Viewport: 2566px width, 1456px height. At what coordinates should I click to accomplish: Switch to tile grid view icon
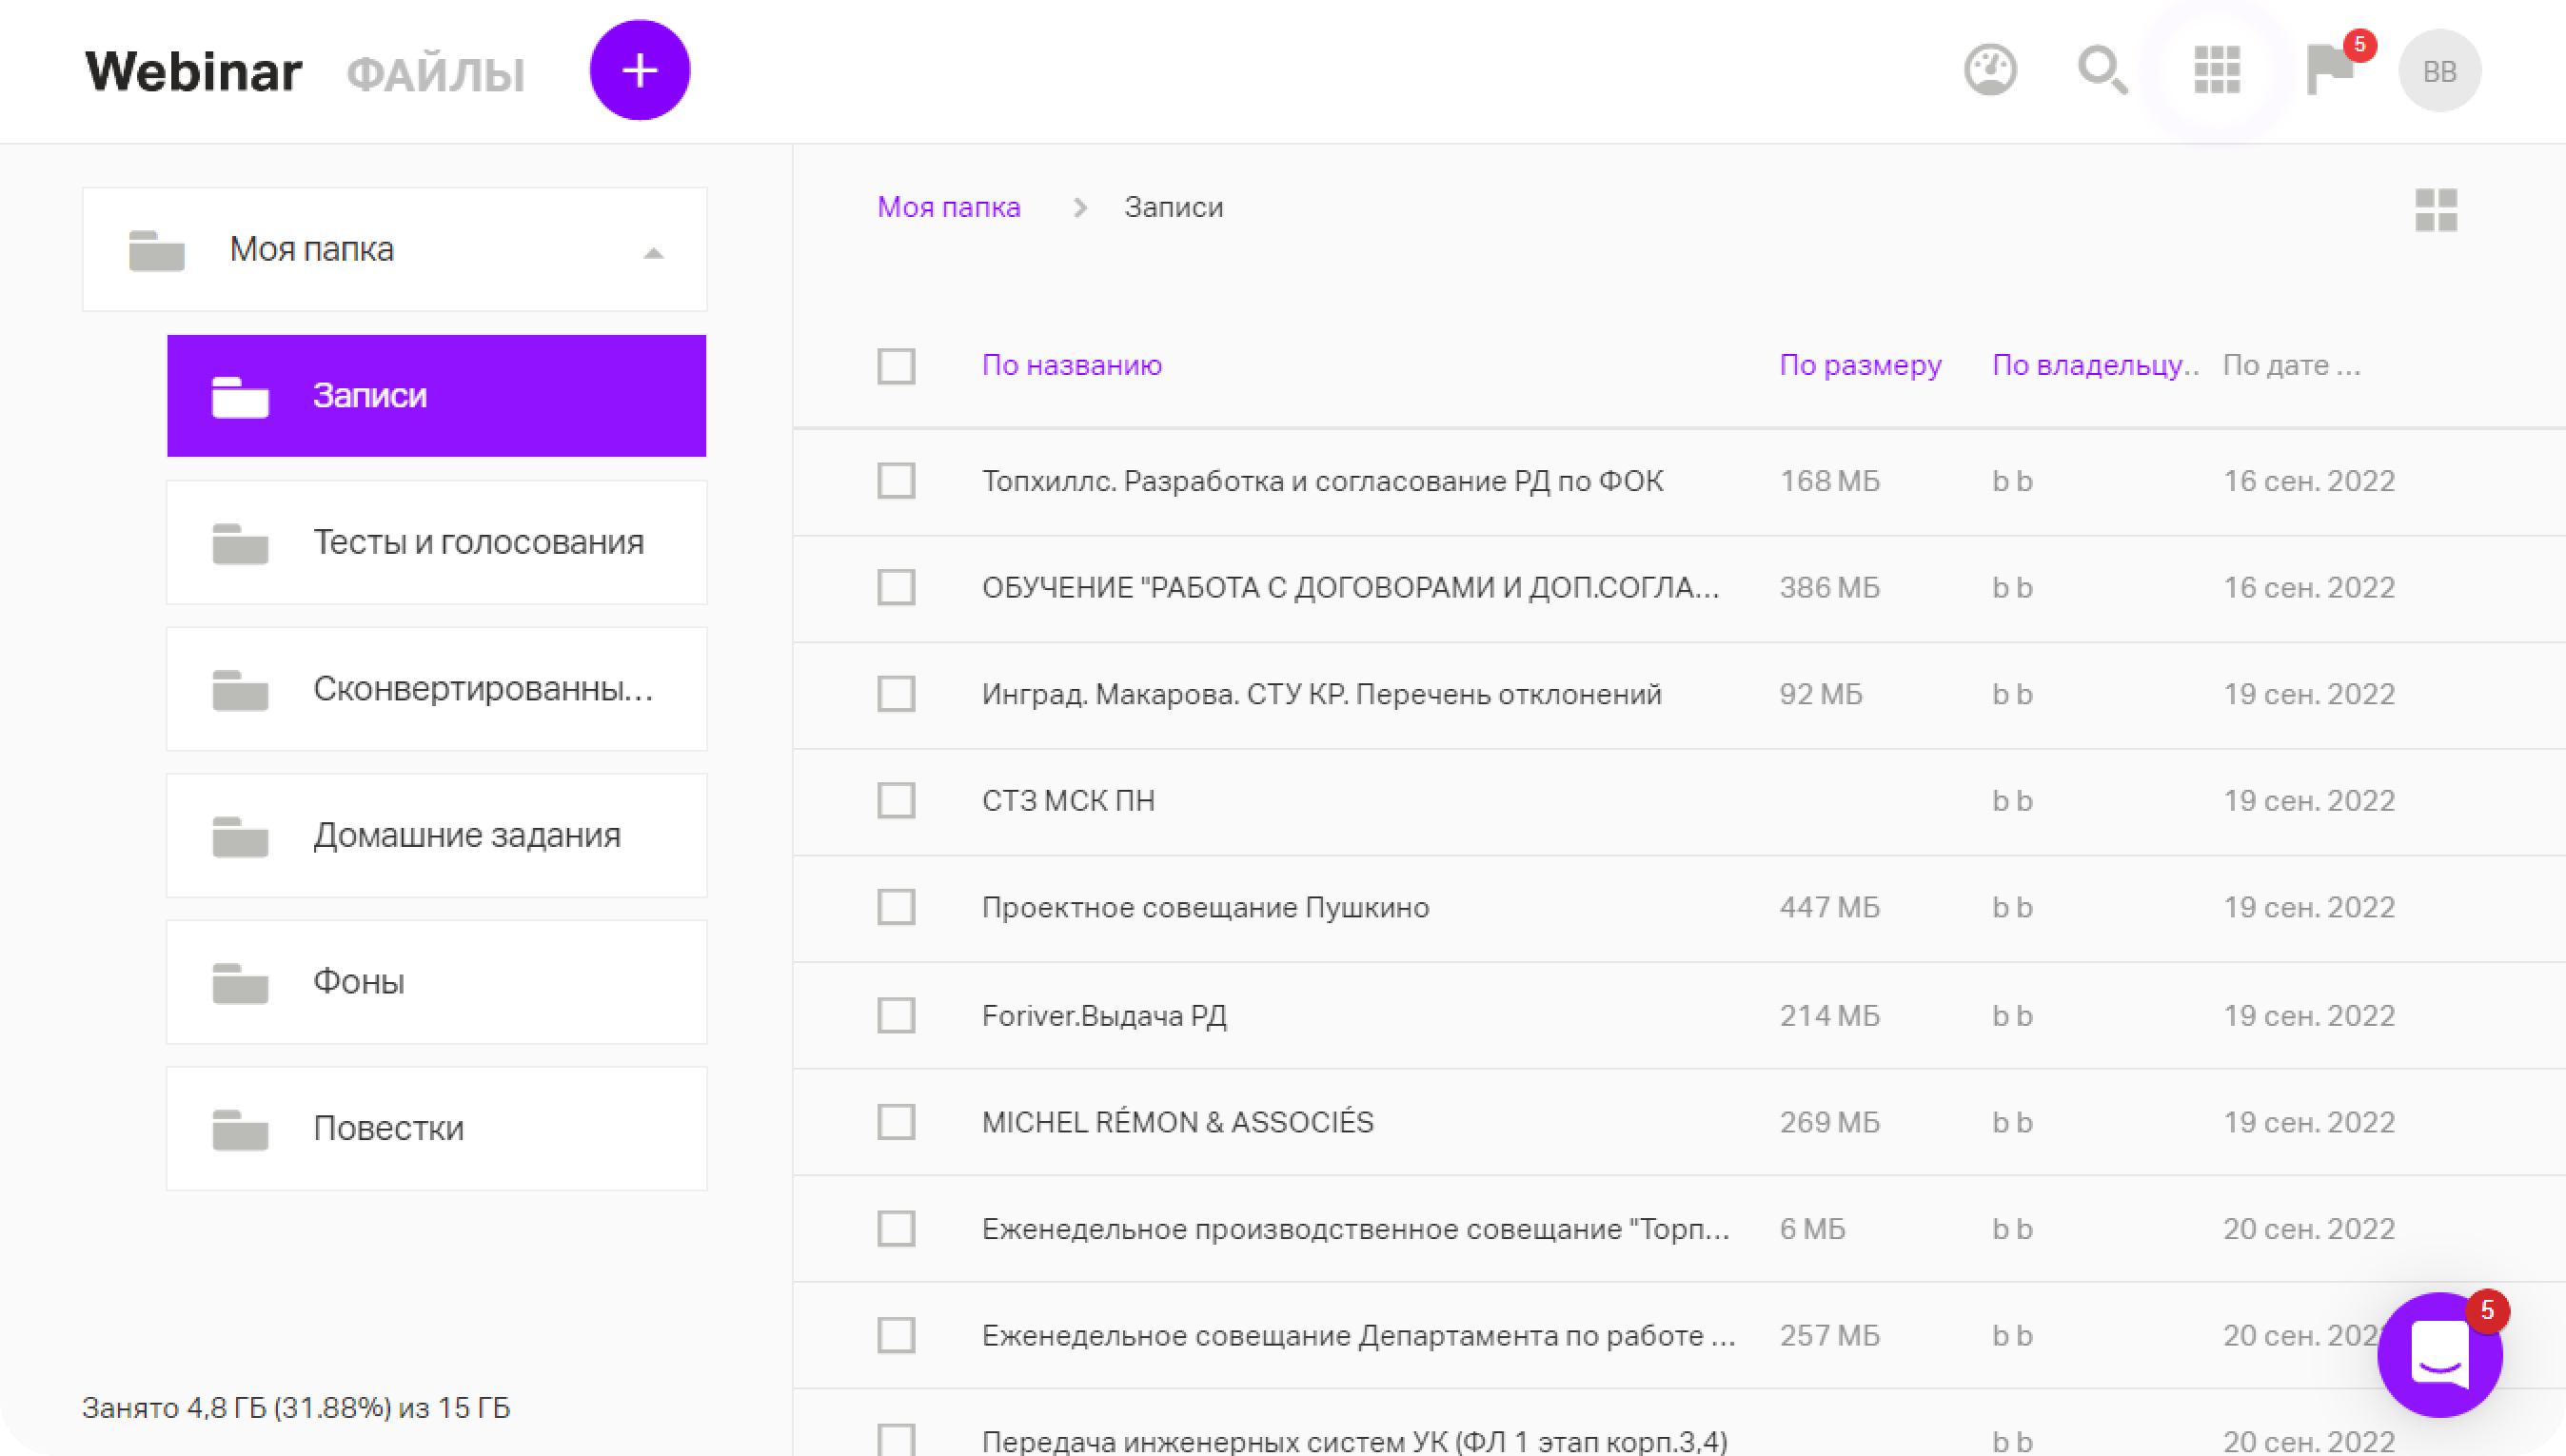pos(2435,210)
